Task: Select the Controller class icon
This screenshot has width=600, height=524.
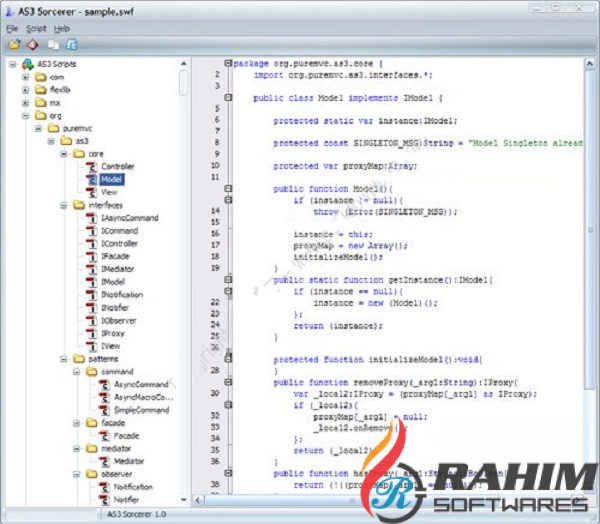Action: [92, 167]
